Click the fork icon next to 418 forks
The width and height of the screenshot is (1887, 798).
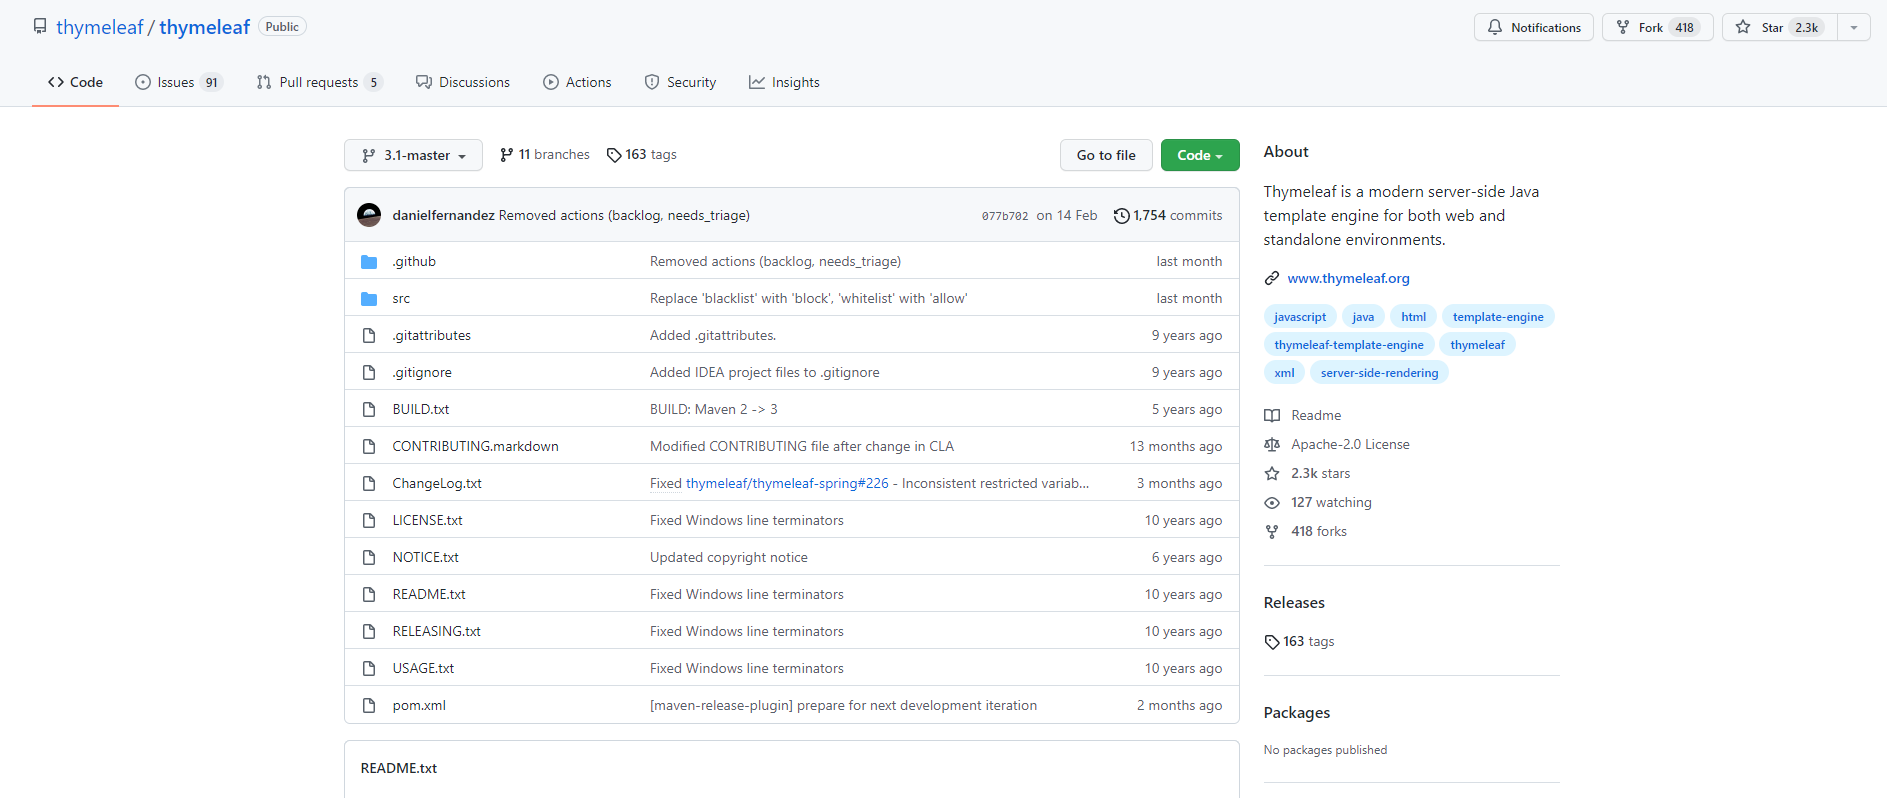(1272, 532)
